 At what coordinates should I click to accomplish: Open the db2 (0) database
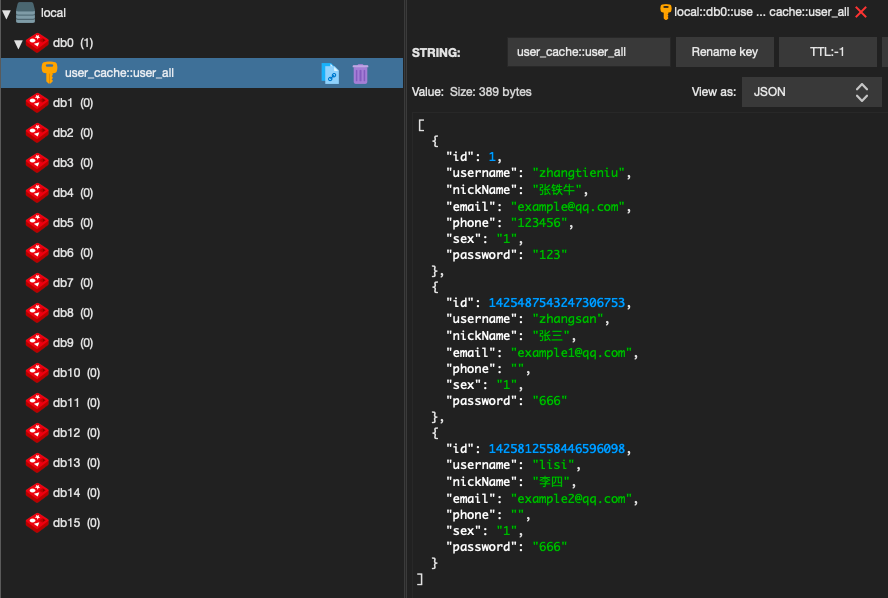point(72,133)
